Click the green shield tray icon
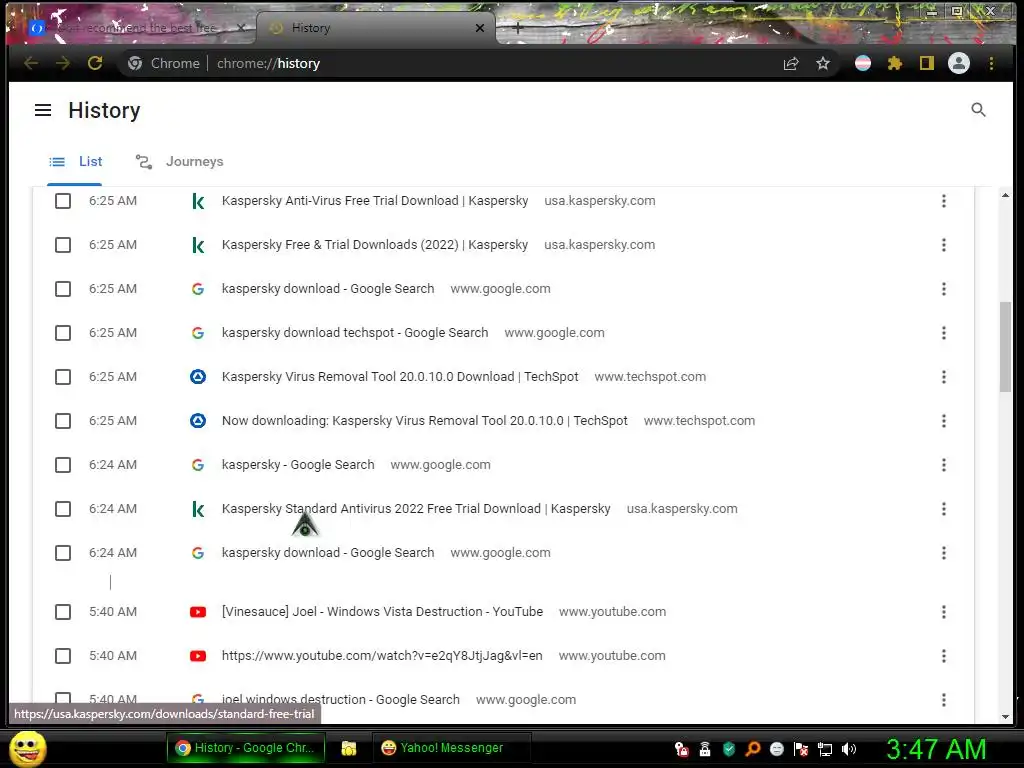 pyautogui.click(x=729, y=749)
